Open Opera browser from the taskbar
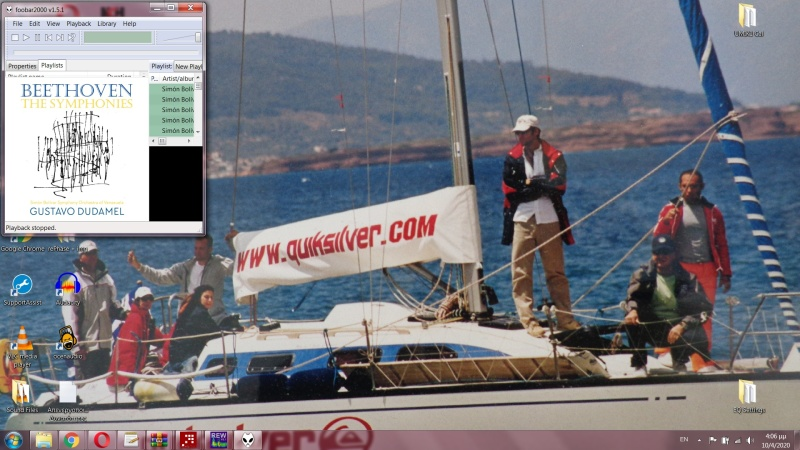This screenshot has height=450, width=800. (x=102, y=440)
